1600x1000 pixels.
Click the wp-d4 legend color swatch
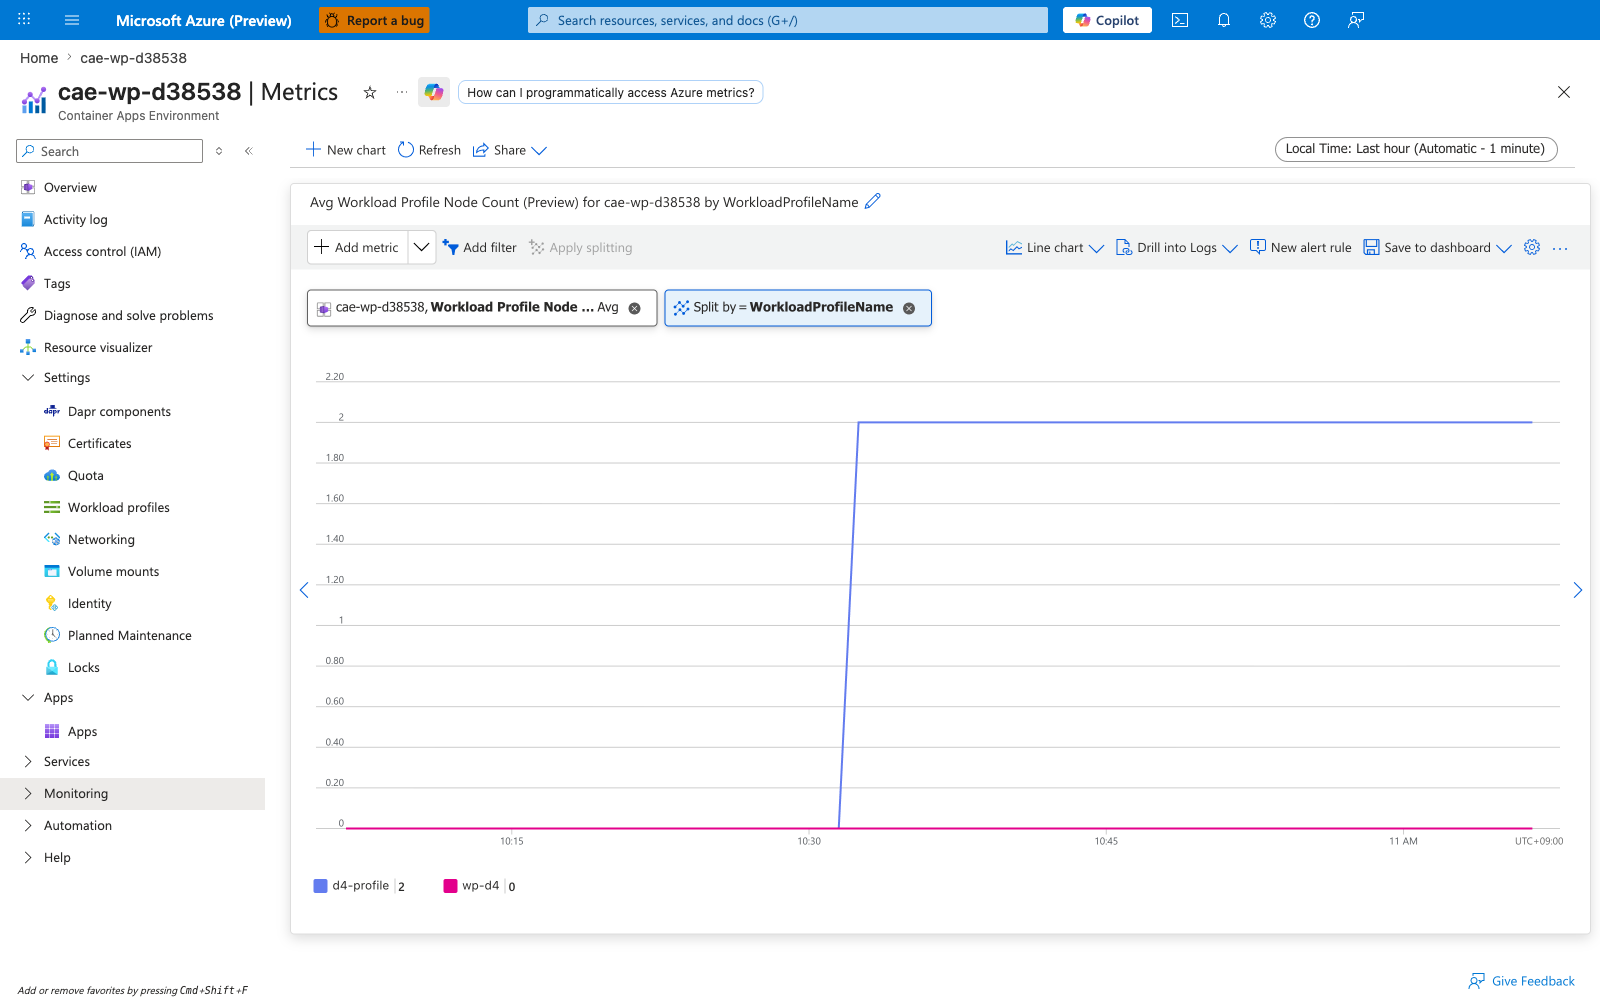tap(450, 886)
